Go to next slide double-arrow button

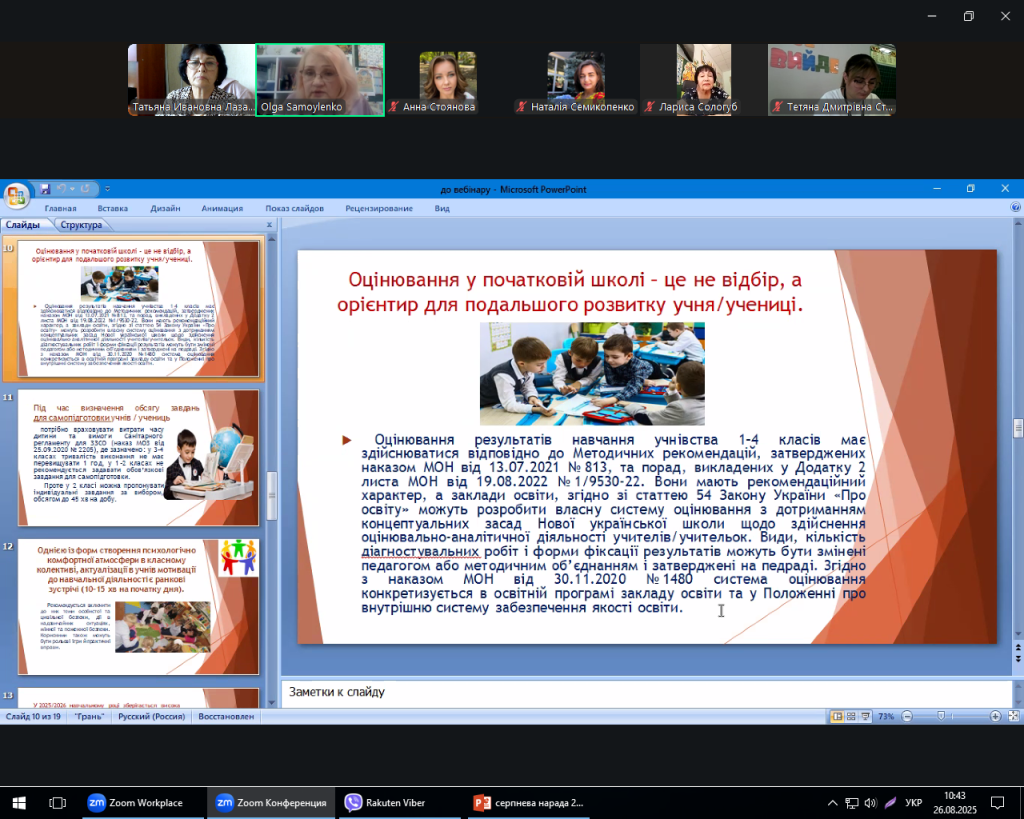coord(1017,659)
